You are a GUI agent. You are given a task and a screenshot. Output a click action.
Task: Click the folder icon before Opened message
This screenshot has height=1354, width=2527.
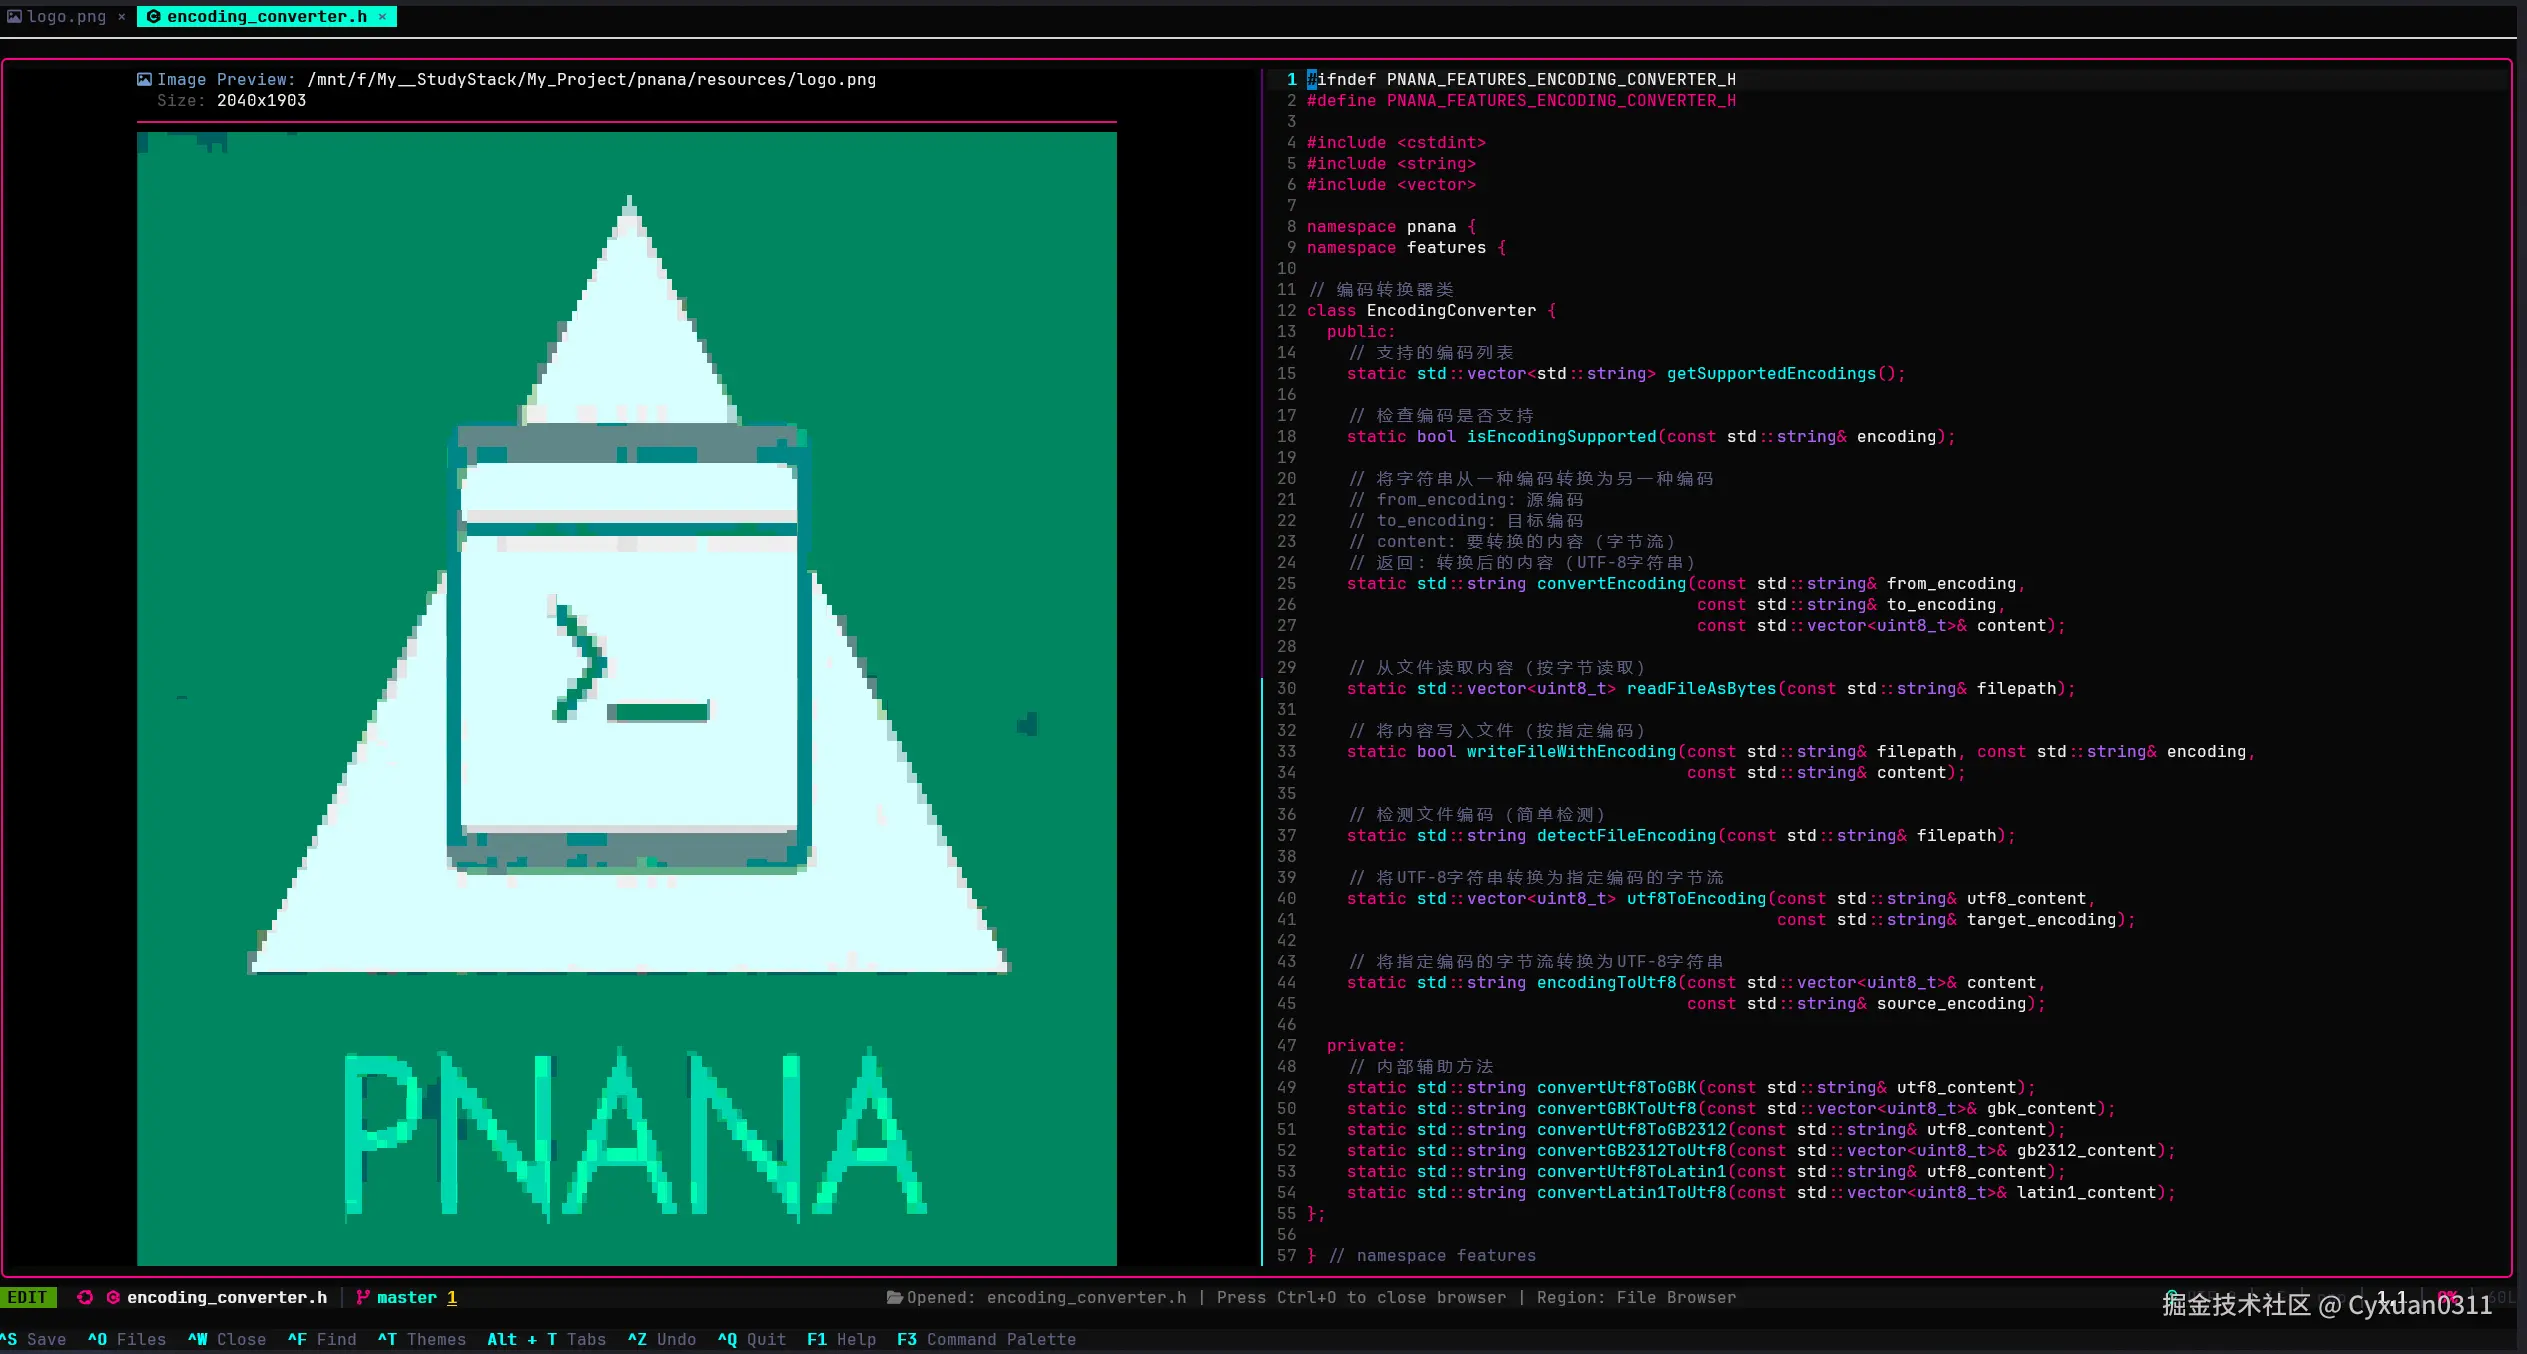894,1297
